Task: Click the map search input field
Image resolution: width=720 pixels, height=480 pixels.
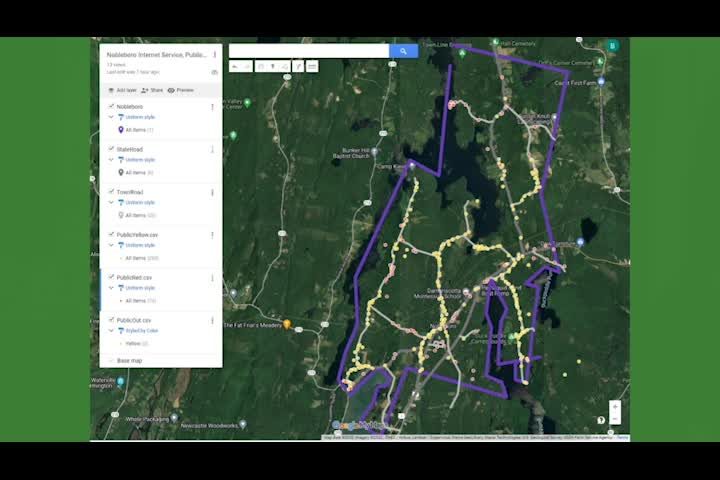Action: pyautogui.click(x=309, y=51)
